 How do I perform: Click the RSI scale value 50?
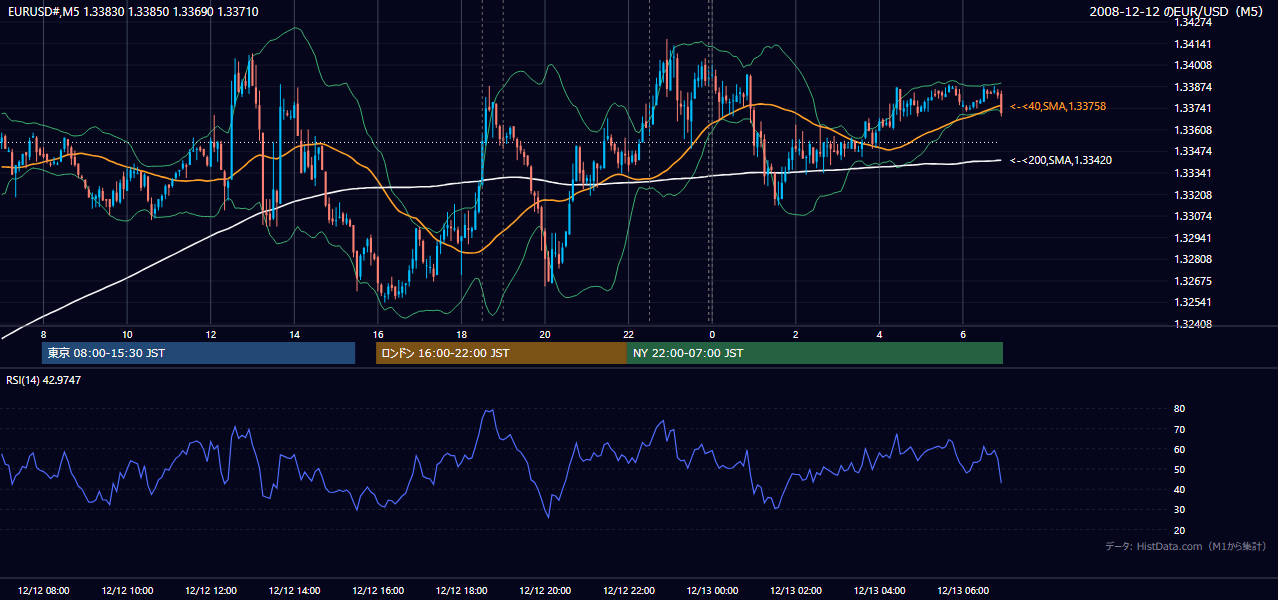pyautogui.click(x=1180, y=469)
